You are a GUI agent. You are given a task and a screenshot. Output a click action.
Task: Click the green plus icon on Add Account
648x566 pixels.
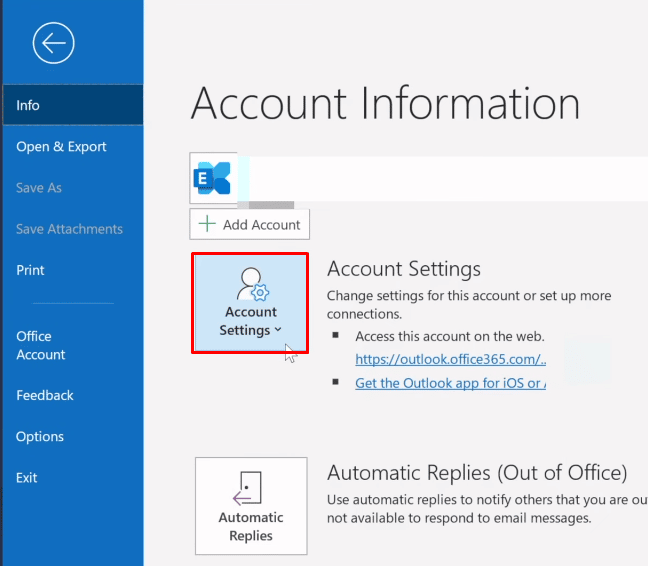[207, 224]
